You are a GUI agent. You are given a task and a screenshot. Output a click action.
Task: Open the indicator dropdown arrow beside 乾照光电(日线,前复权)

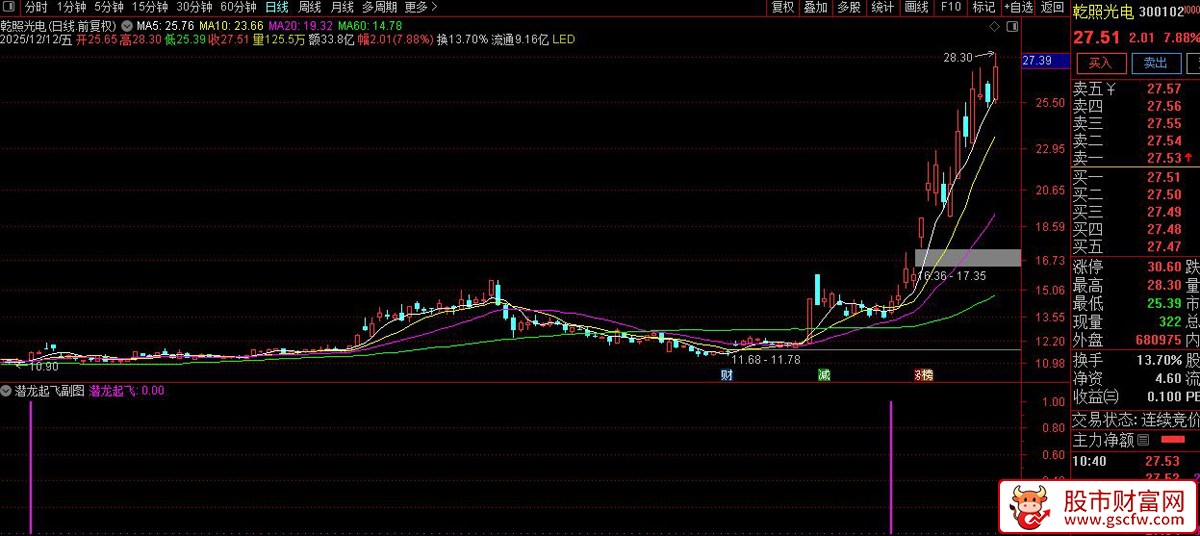126,25
